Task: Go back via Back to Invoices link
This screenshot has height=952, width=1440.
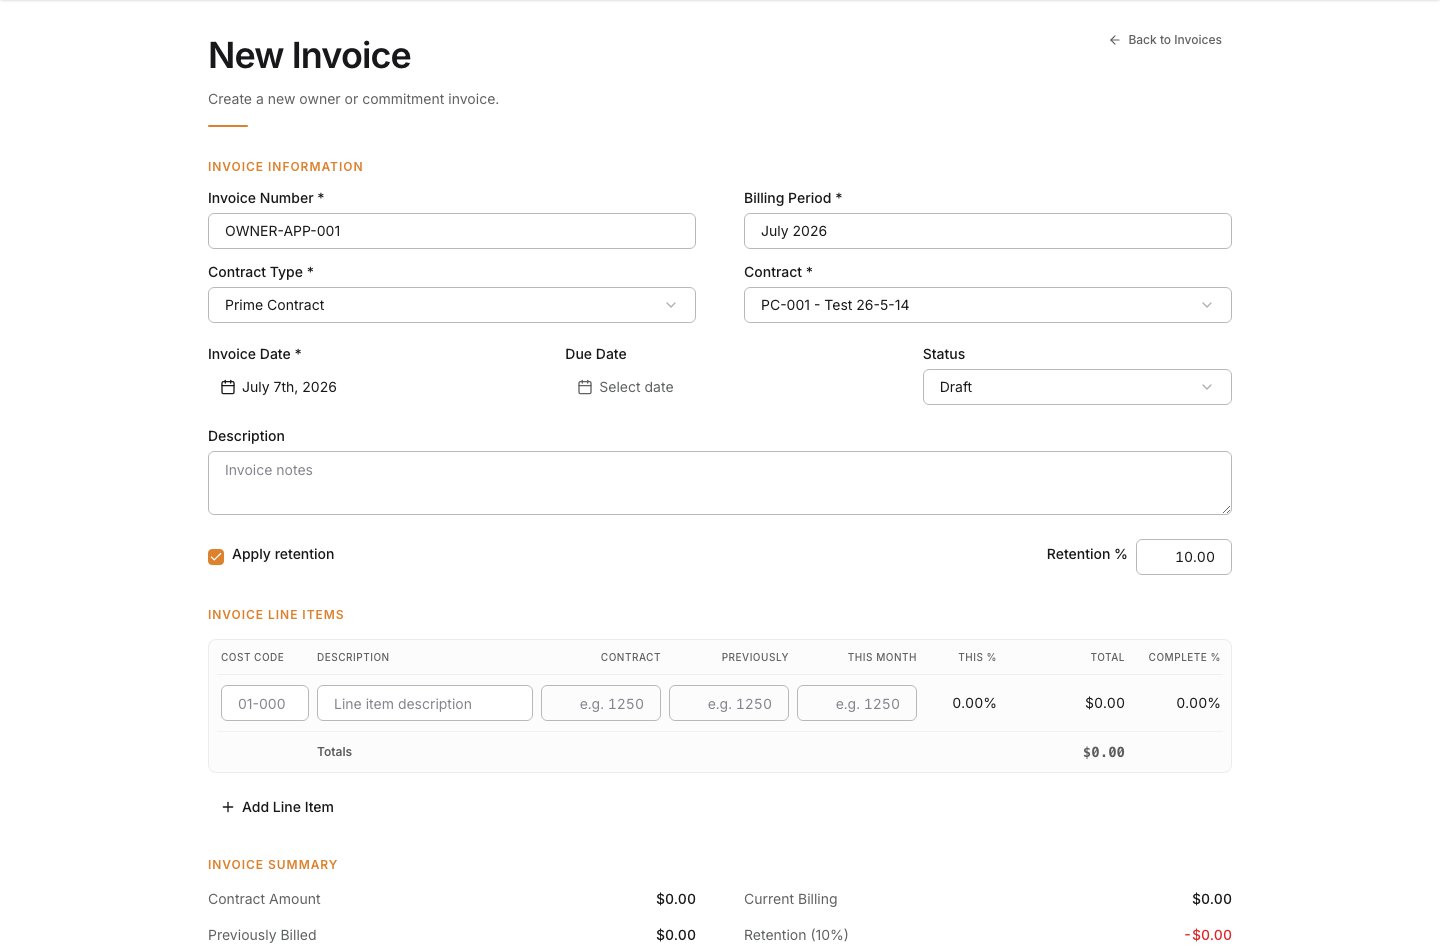Action: coord(1165,40)
